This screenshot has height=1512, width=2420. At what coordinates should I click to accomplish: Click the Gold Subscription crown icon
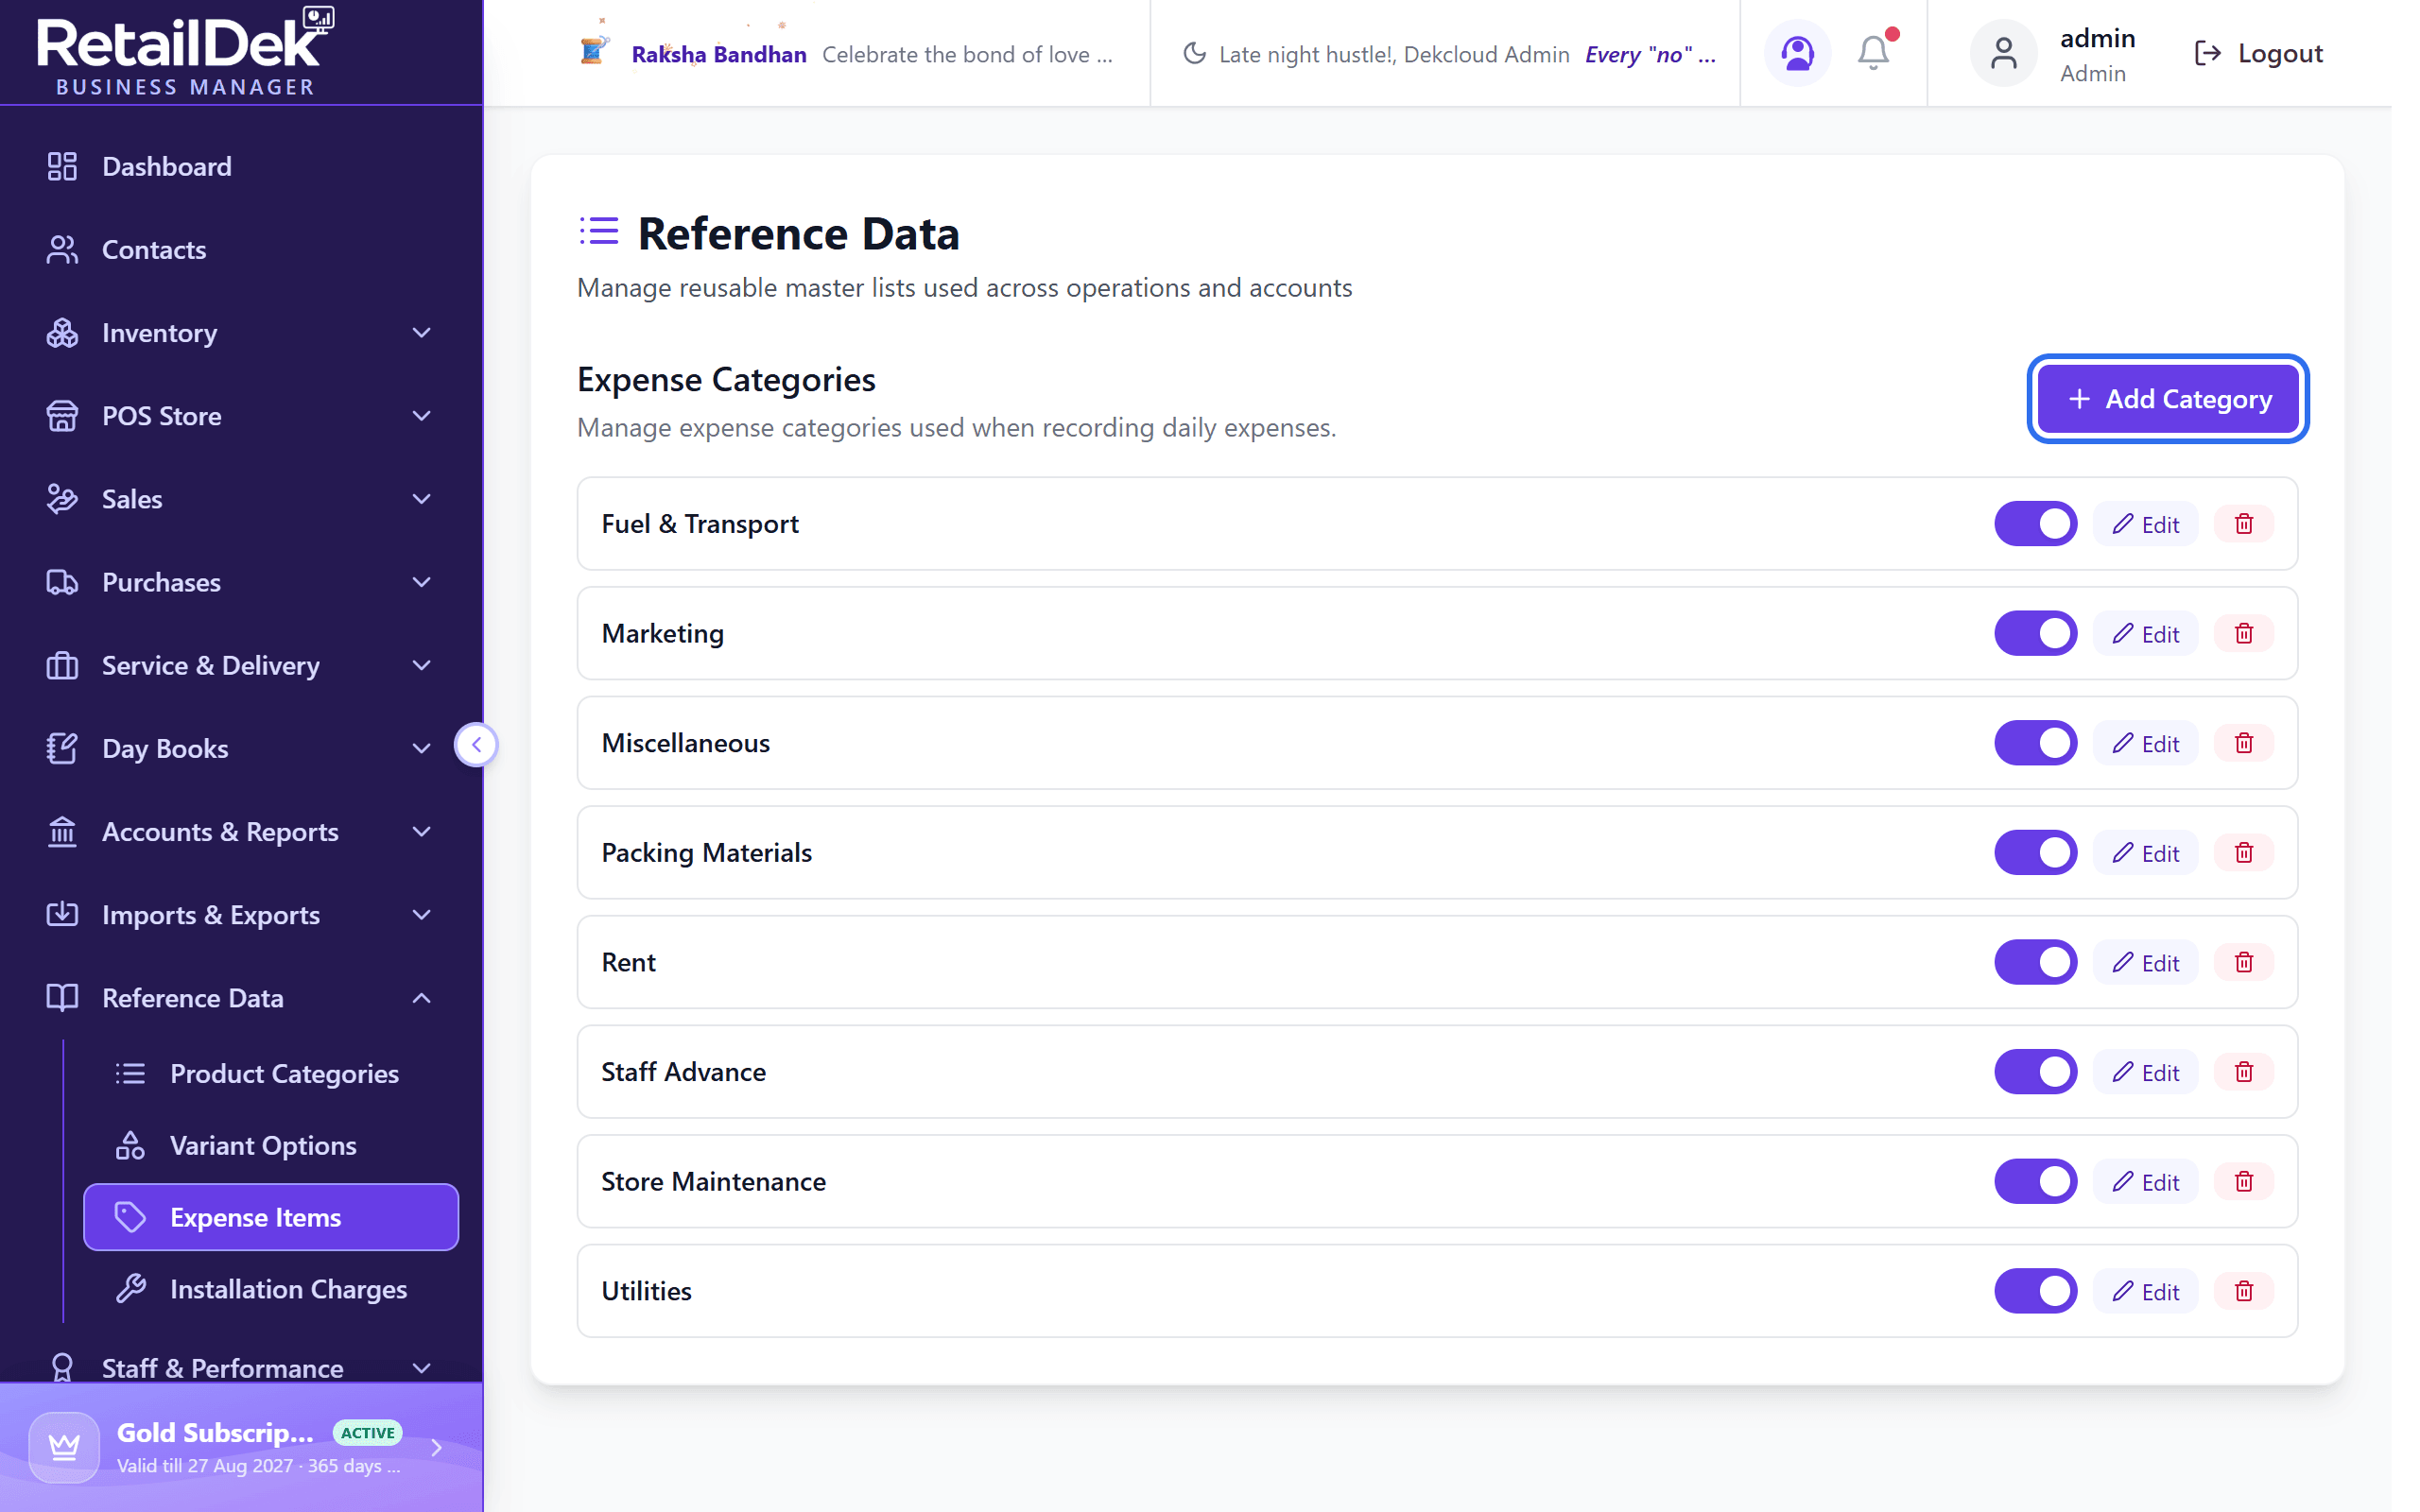(64, 1446)
